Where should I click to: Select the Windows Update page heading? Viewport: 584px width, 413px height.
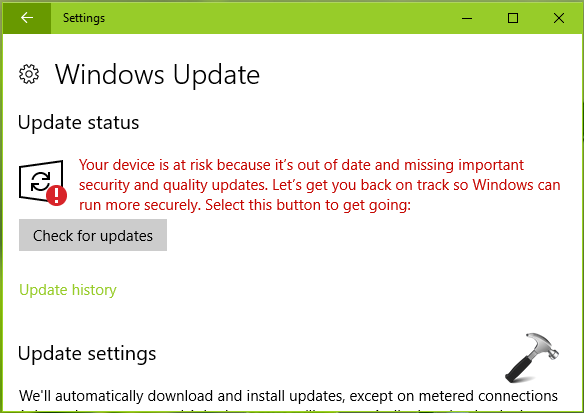[157, 75]
